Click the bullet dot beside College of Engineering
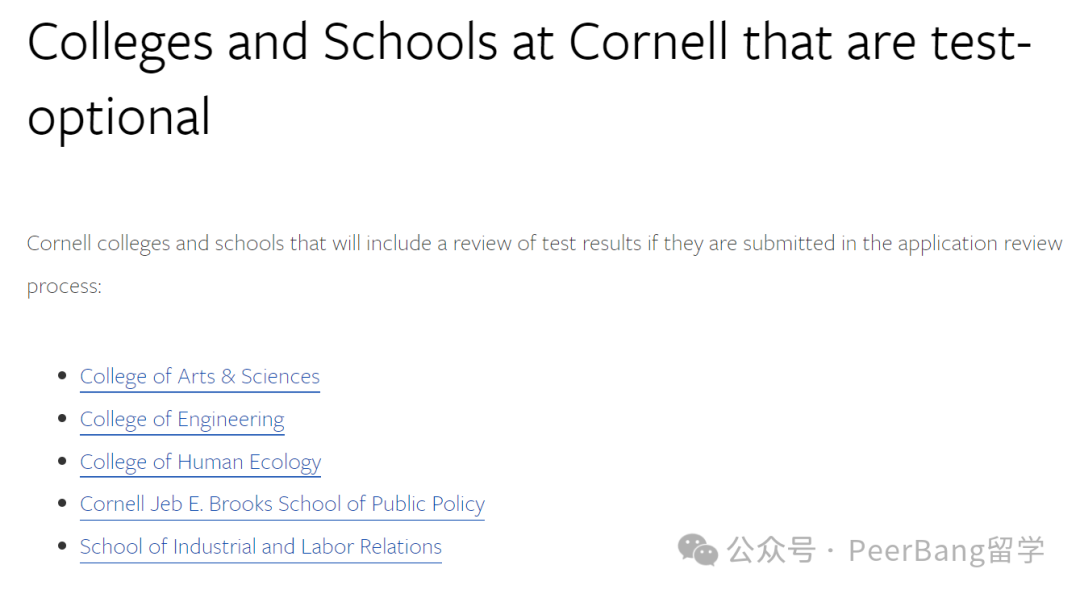 63,418
